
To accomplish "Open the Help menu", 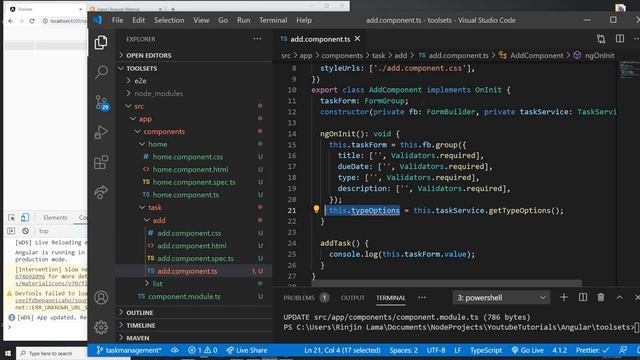I will [304, 20].
